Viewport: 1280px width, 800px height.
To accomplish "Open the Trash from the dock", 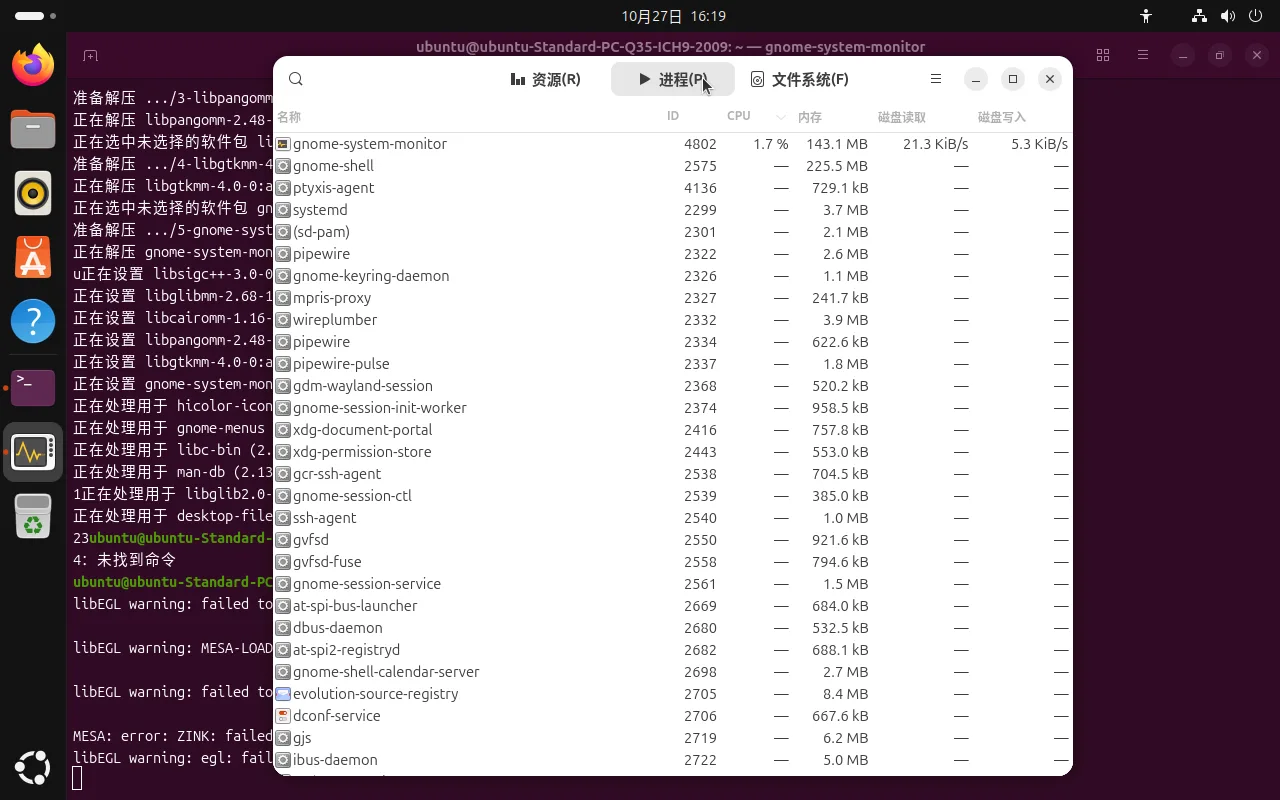I will pyautogui.click(x=33, y=516).
